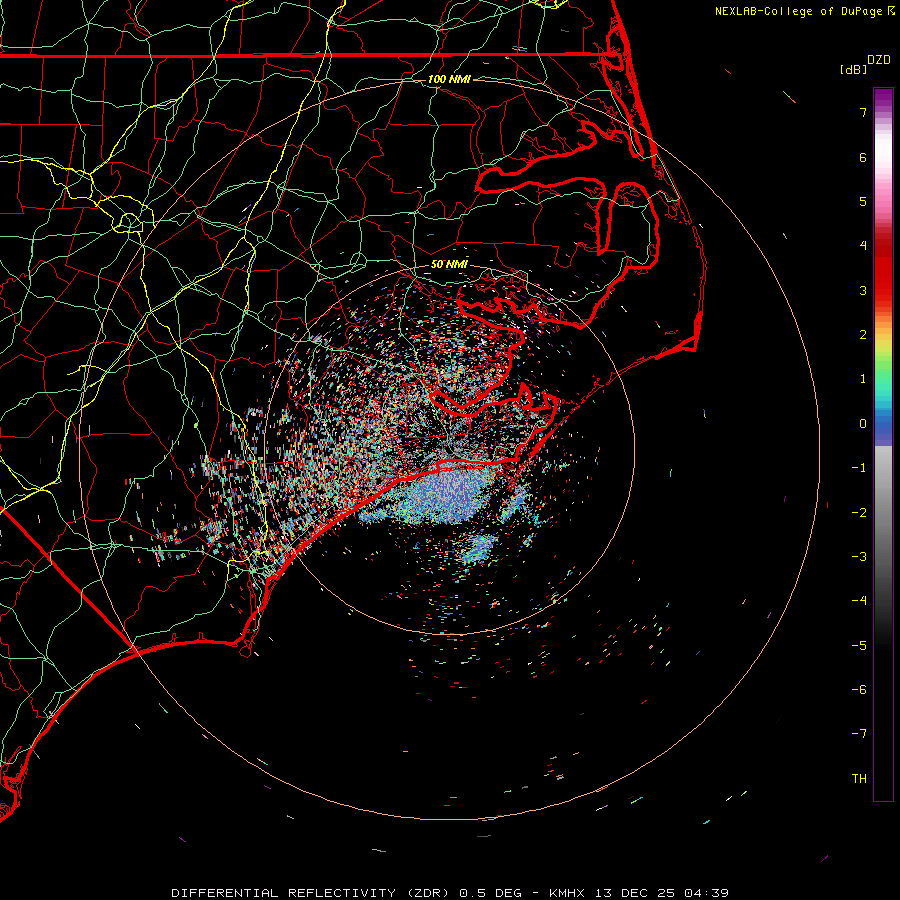This screenshot has width=900, height=900.
Task: Click the 5 value on color scale
Action: point(863,202)
